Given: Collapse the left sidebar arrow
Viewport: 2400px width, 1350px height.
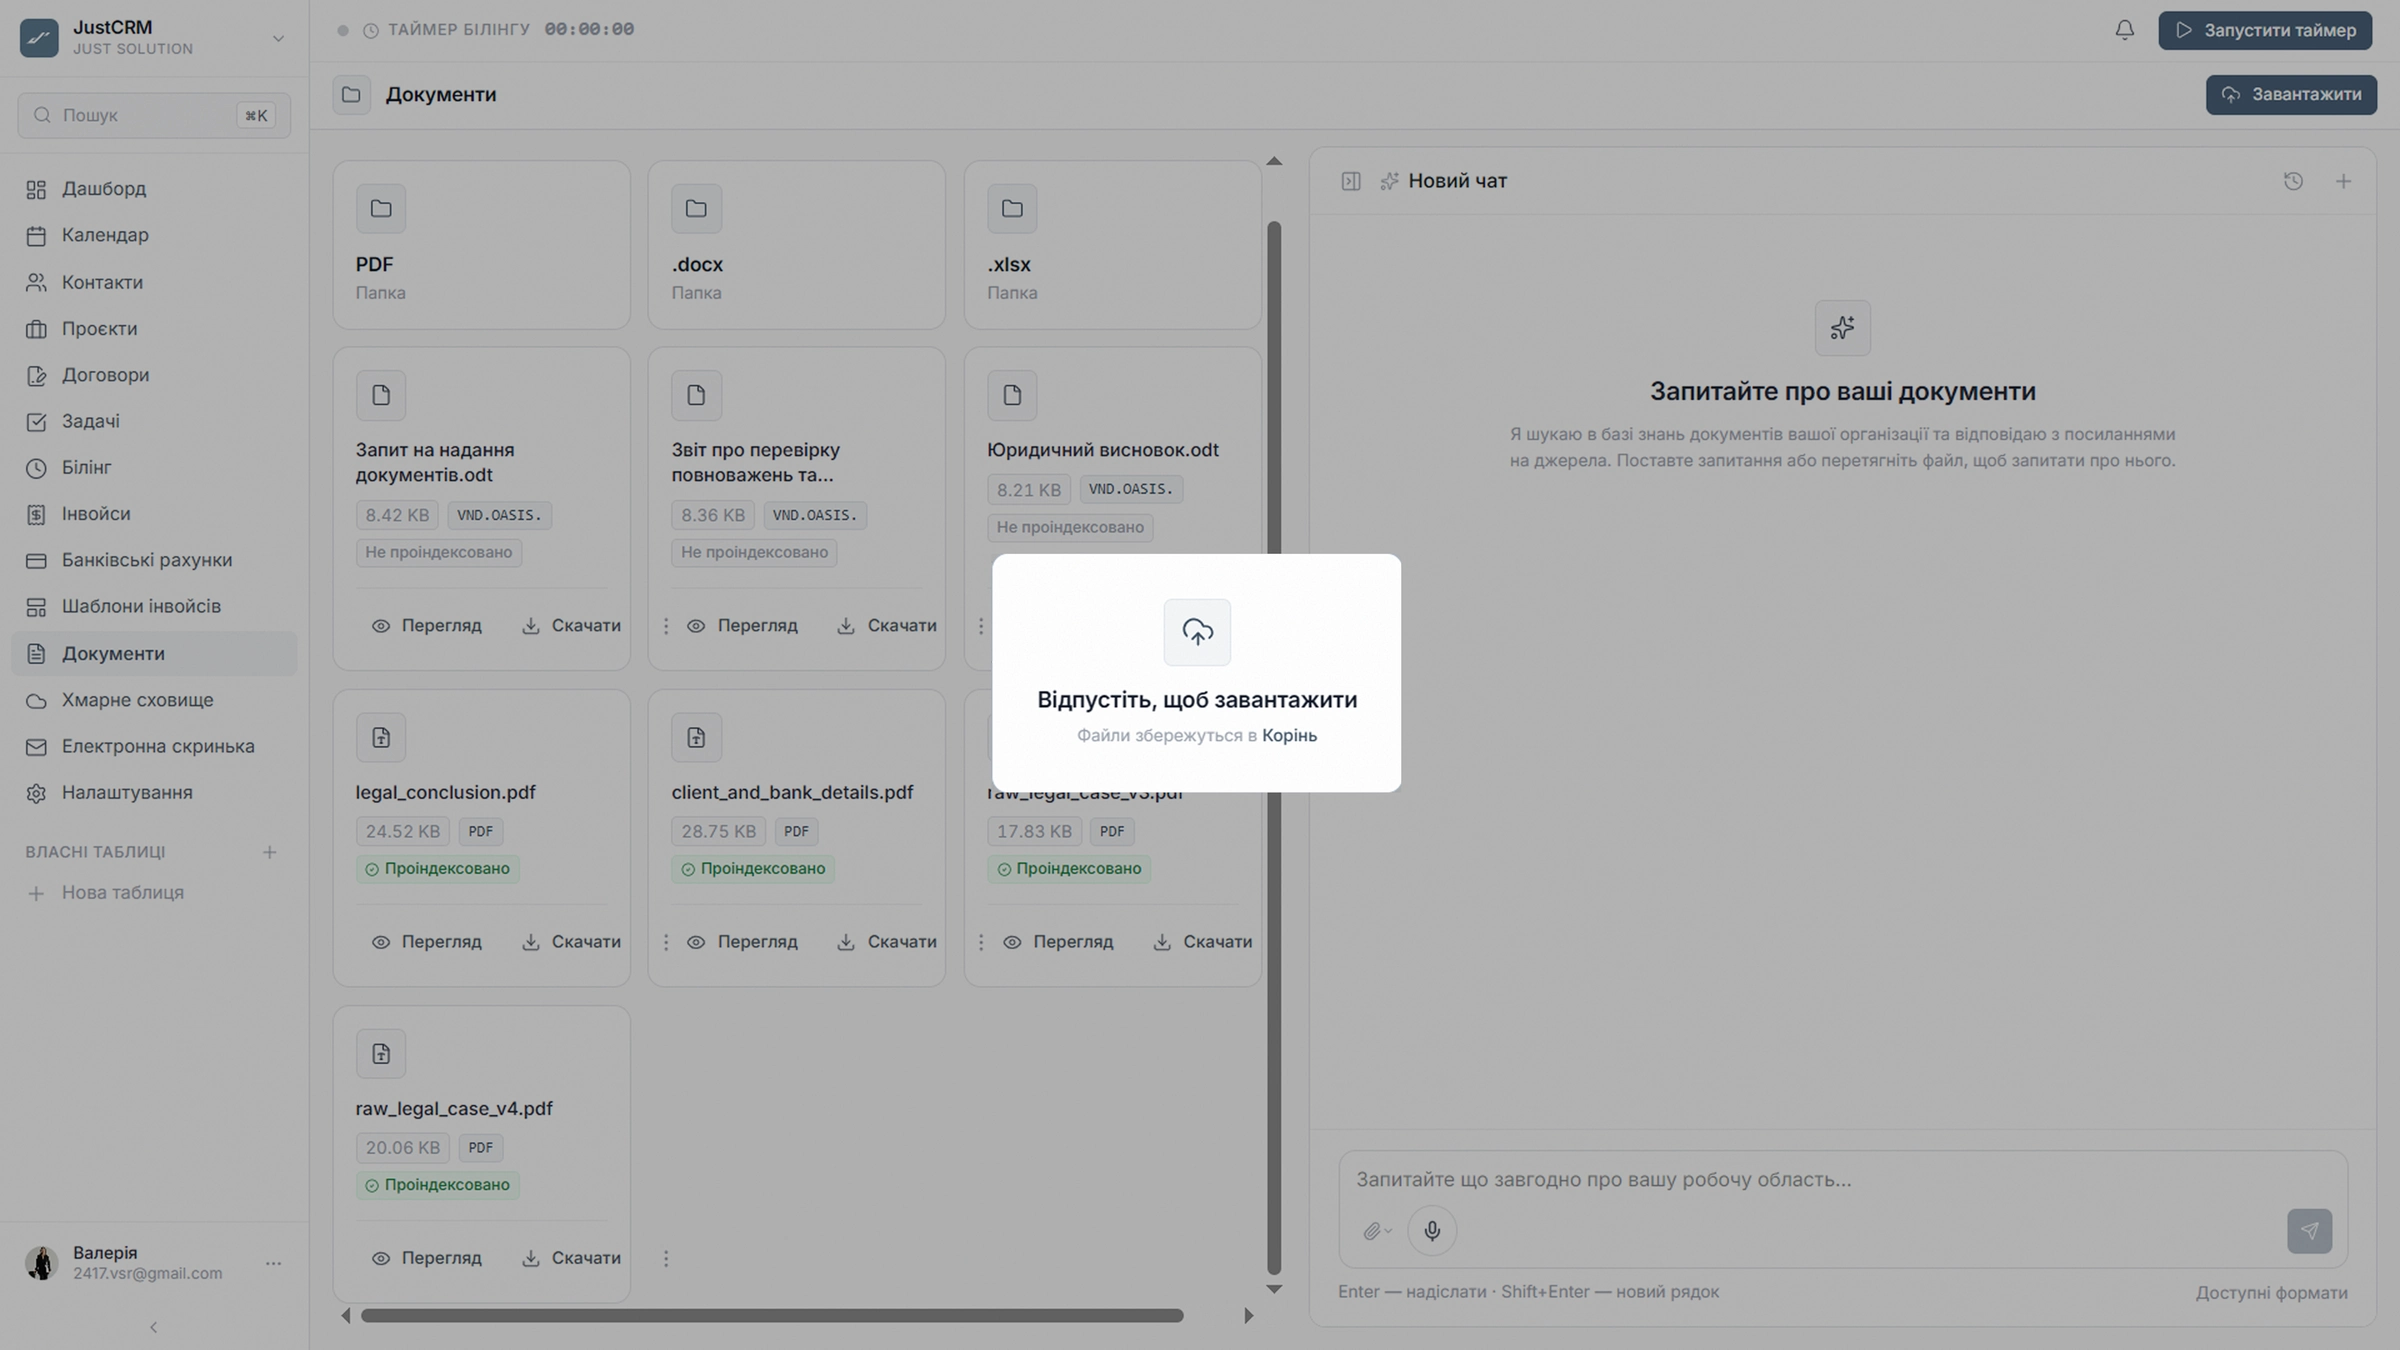Looking at the screenshot, I should tap(153, 1327).
